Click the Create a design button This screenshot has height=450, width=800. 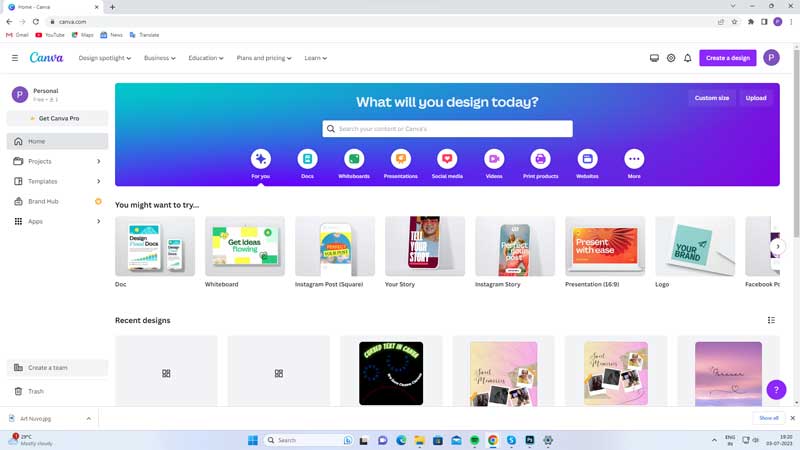(728, 58)
